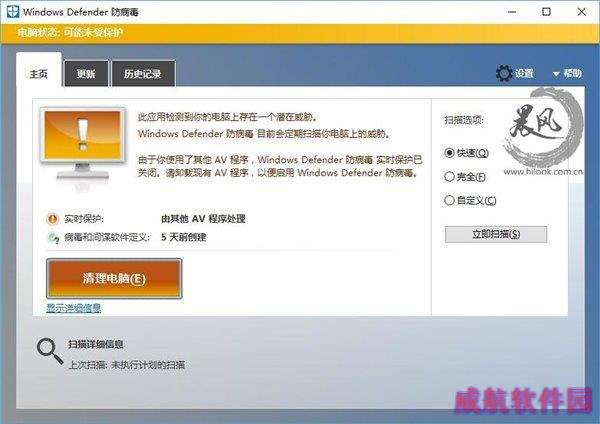Start scan with 立即扫描(S) button
The height and width of the screenshot is (424, 600).
pos(496,234)
